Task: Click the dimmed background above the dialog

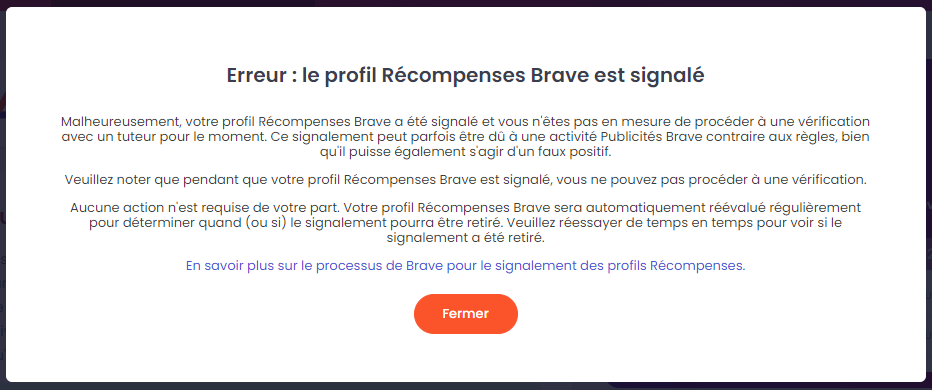Action: pyautogui.click(x=465, y=3)
